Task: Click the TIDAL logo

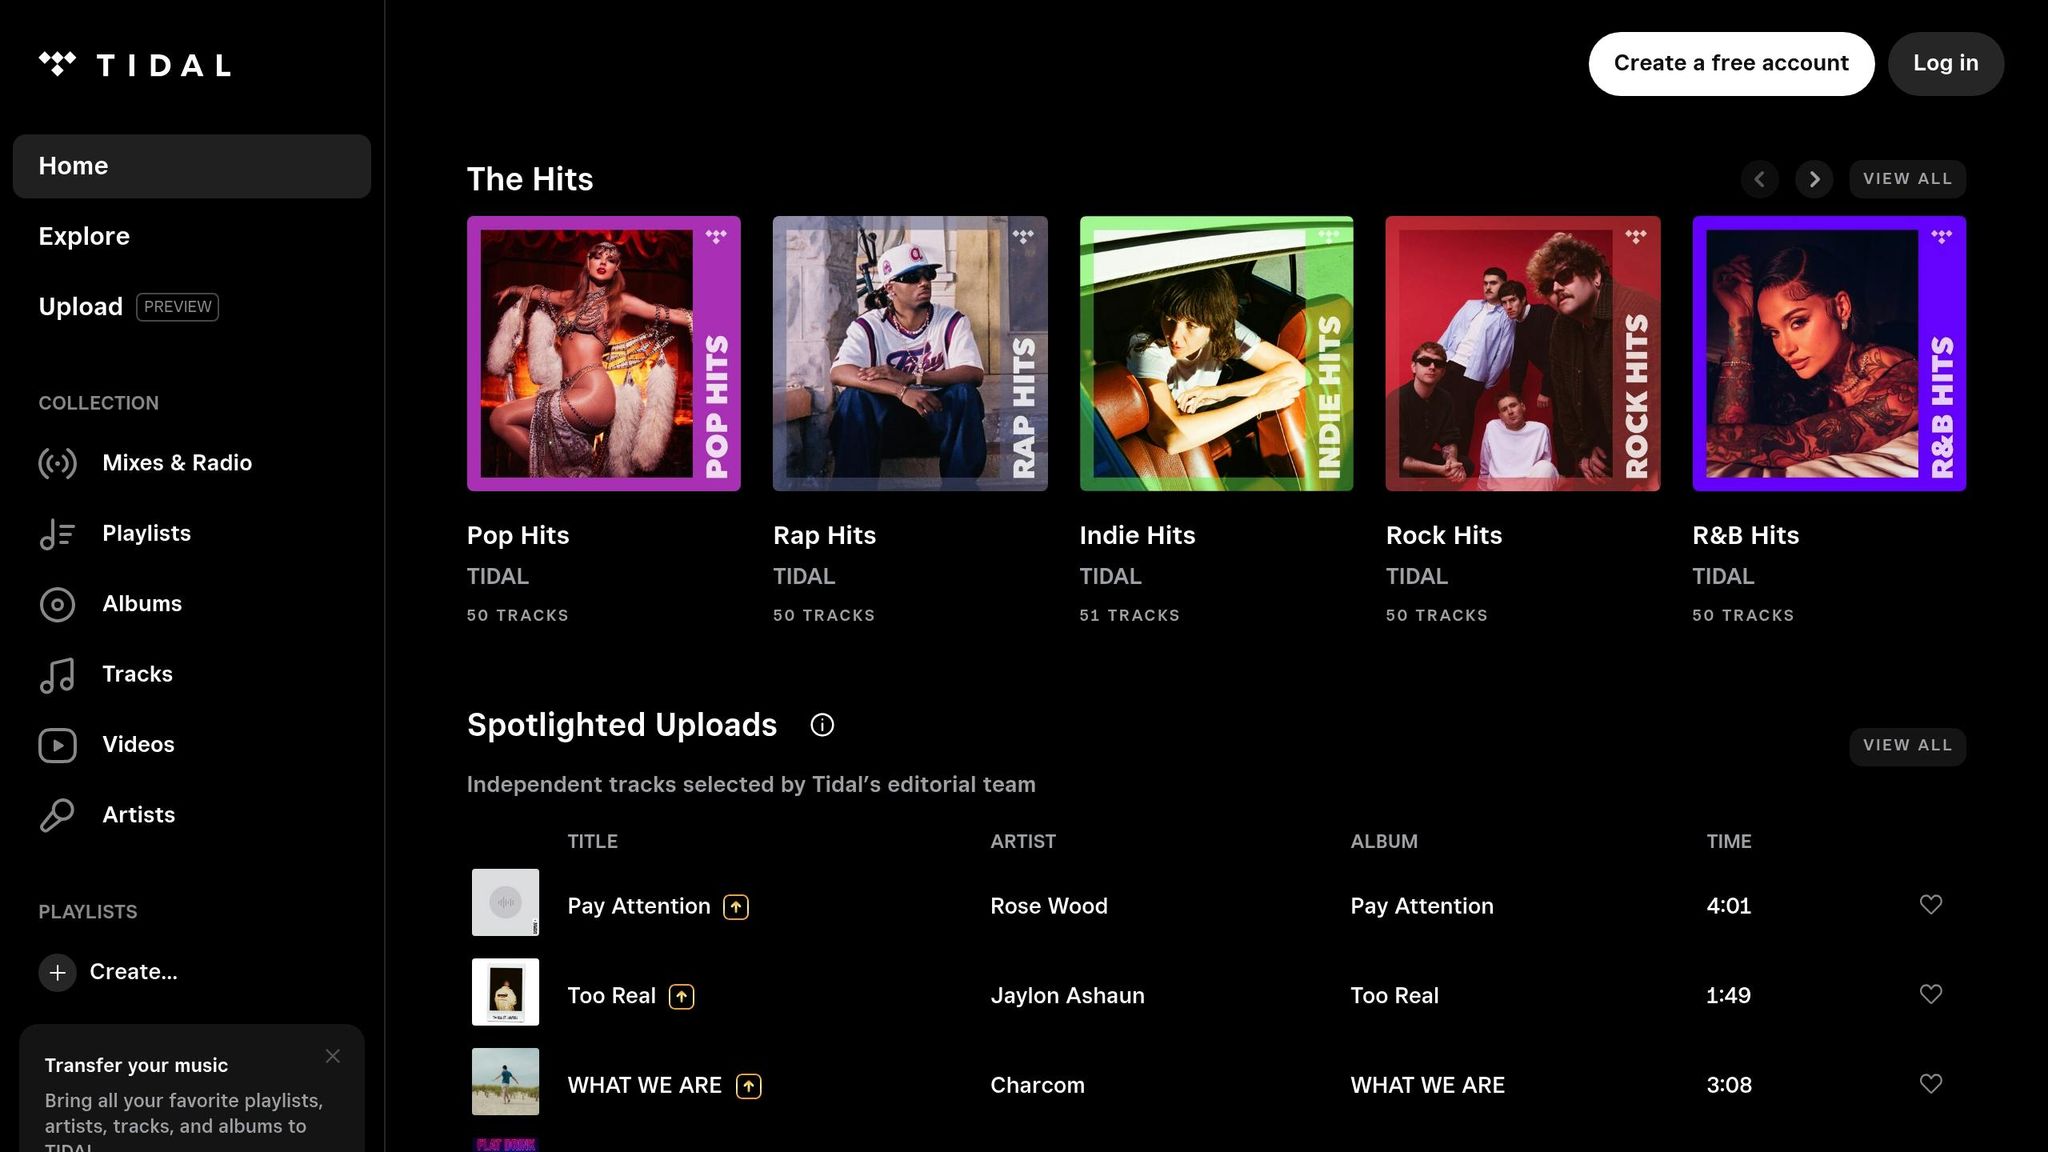Action: click(135, 64)
